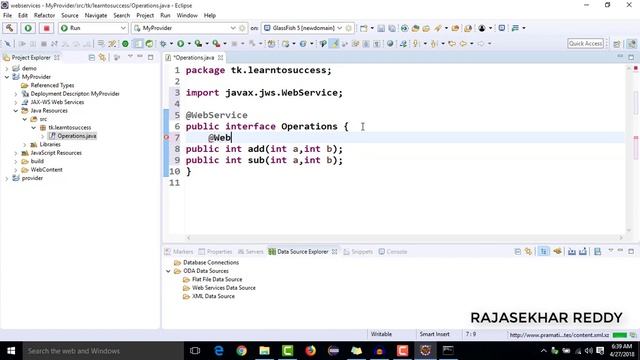Switch to the Snippets tab
Image resolution: width=640 pixels, height=360 pixels.
point(358,252)
